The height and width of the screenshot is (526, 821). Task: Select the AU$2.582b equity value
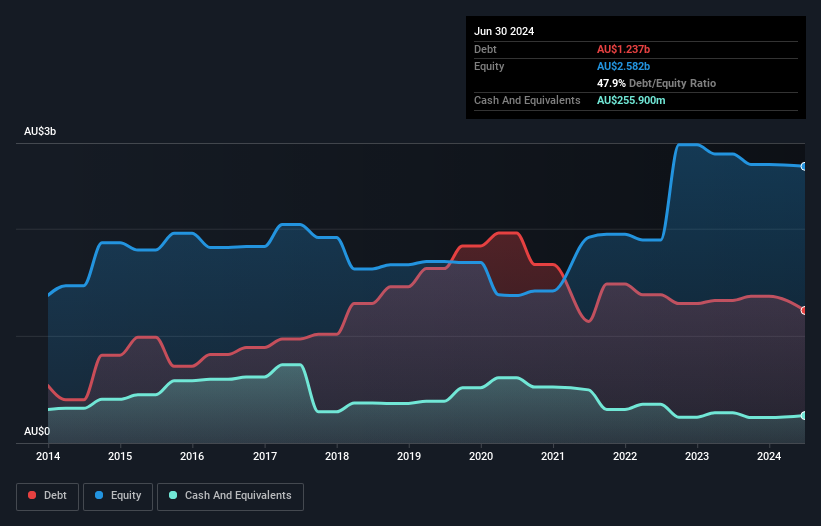(x=623, y=66)
